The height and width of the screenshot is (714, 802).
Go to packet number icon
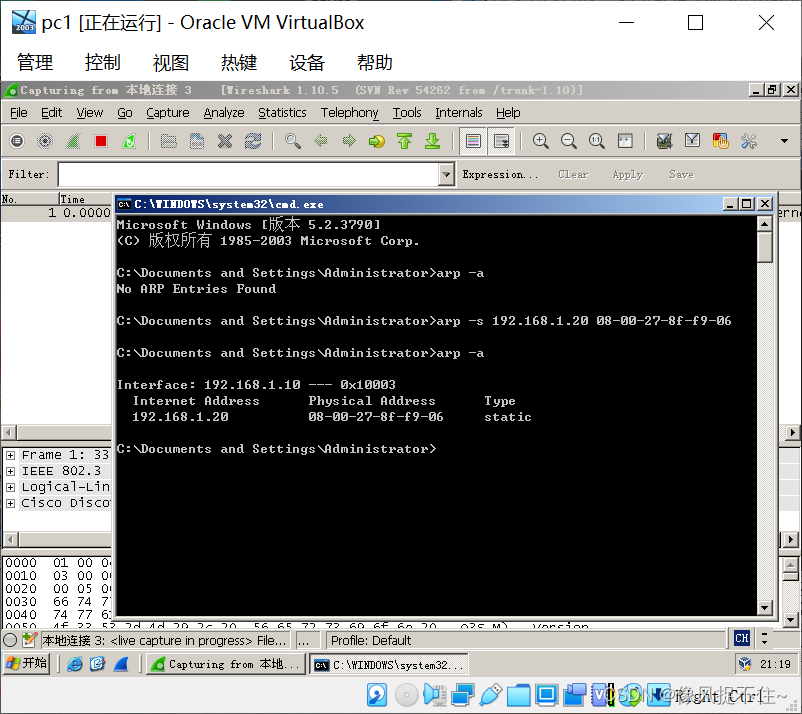tap(377, 141)
